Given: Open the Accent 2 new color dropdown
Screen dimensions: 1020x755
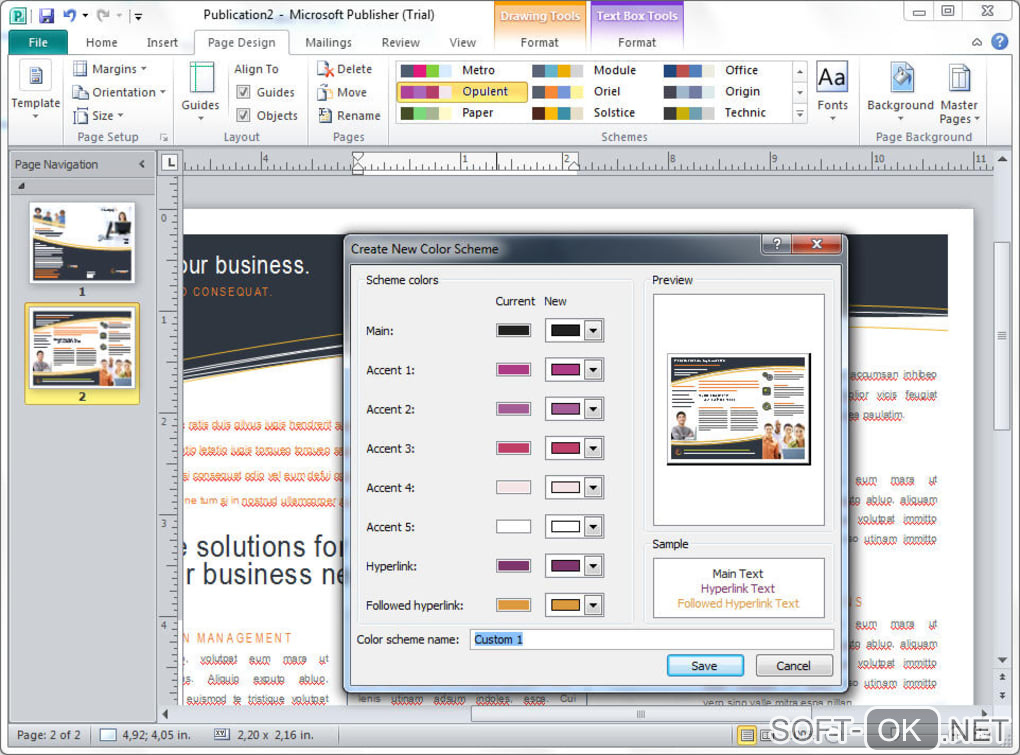Looking at the screenshot, I should (x=593, y=409).
